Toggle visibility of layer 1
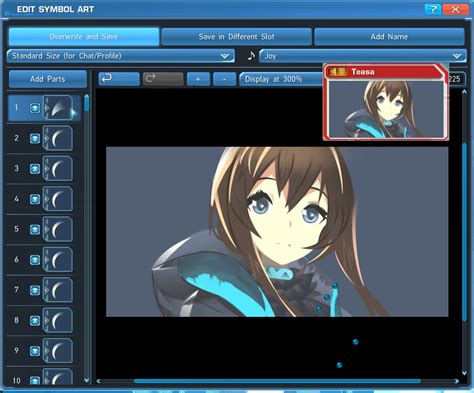 tap(35, 108)
